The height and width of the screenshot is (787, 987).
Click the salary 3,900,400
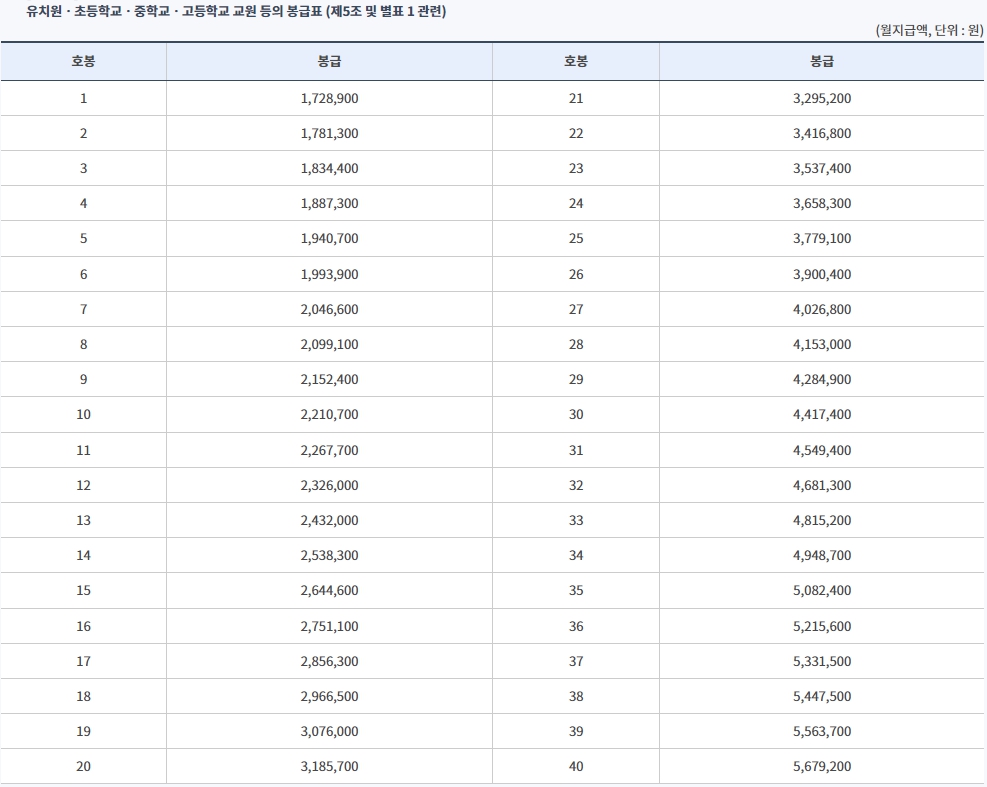[822, 274]
